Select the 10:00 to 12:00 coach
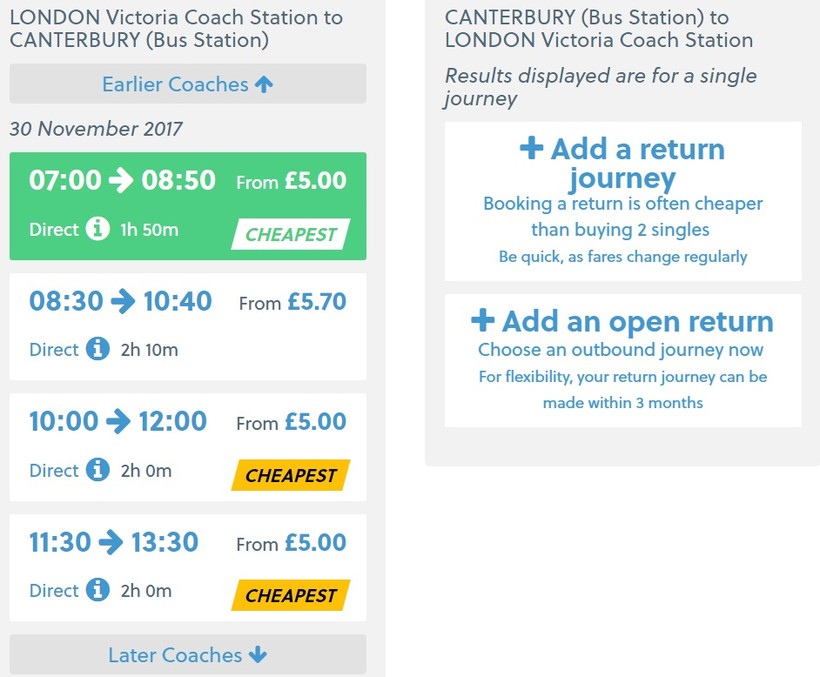Image resolution: width=820 pixels, height=677 pixels. click(x=187, y=446)
